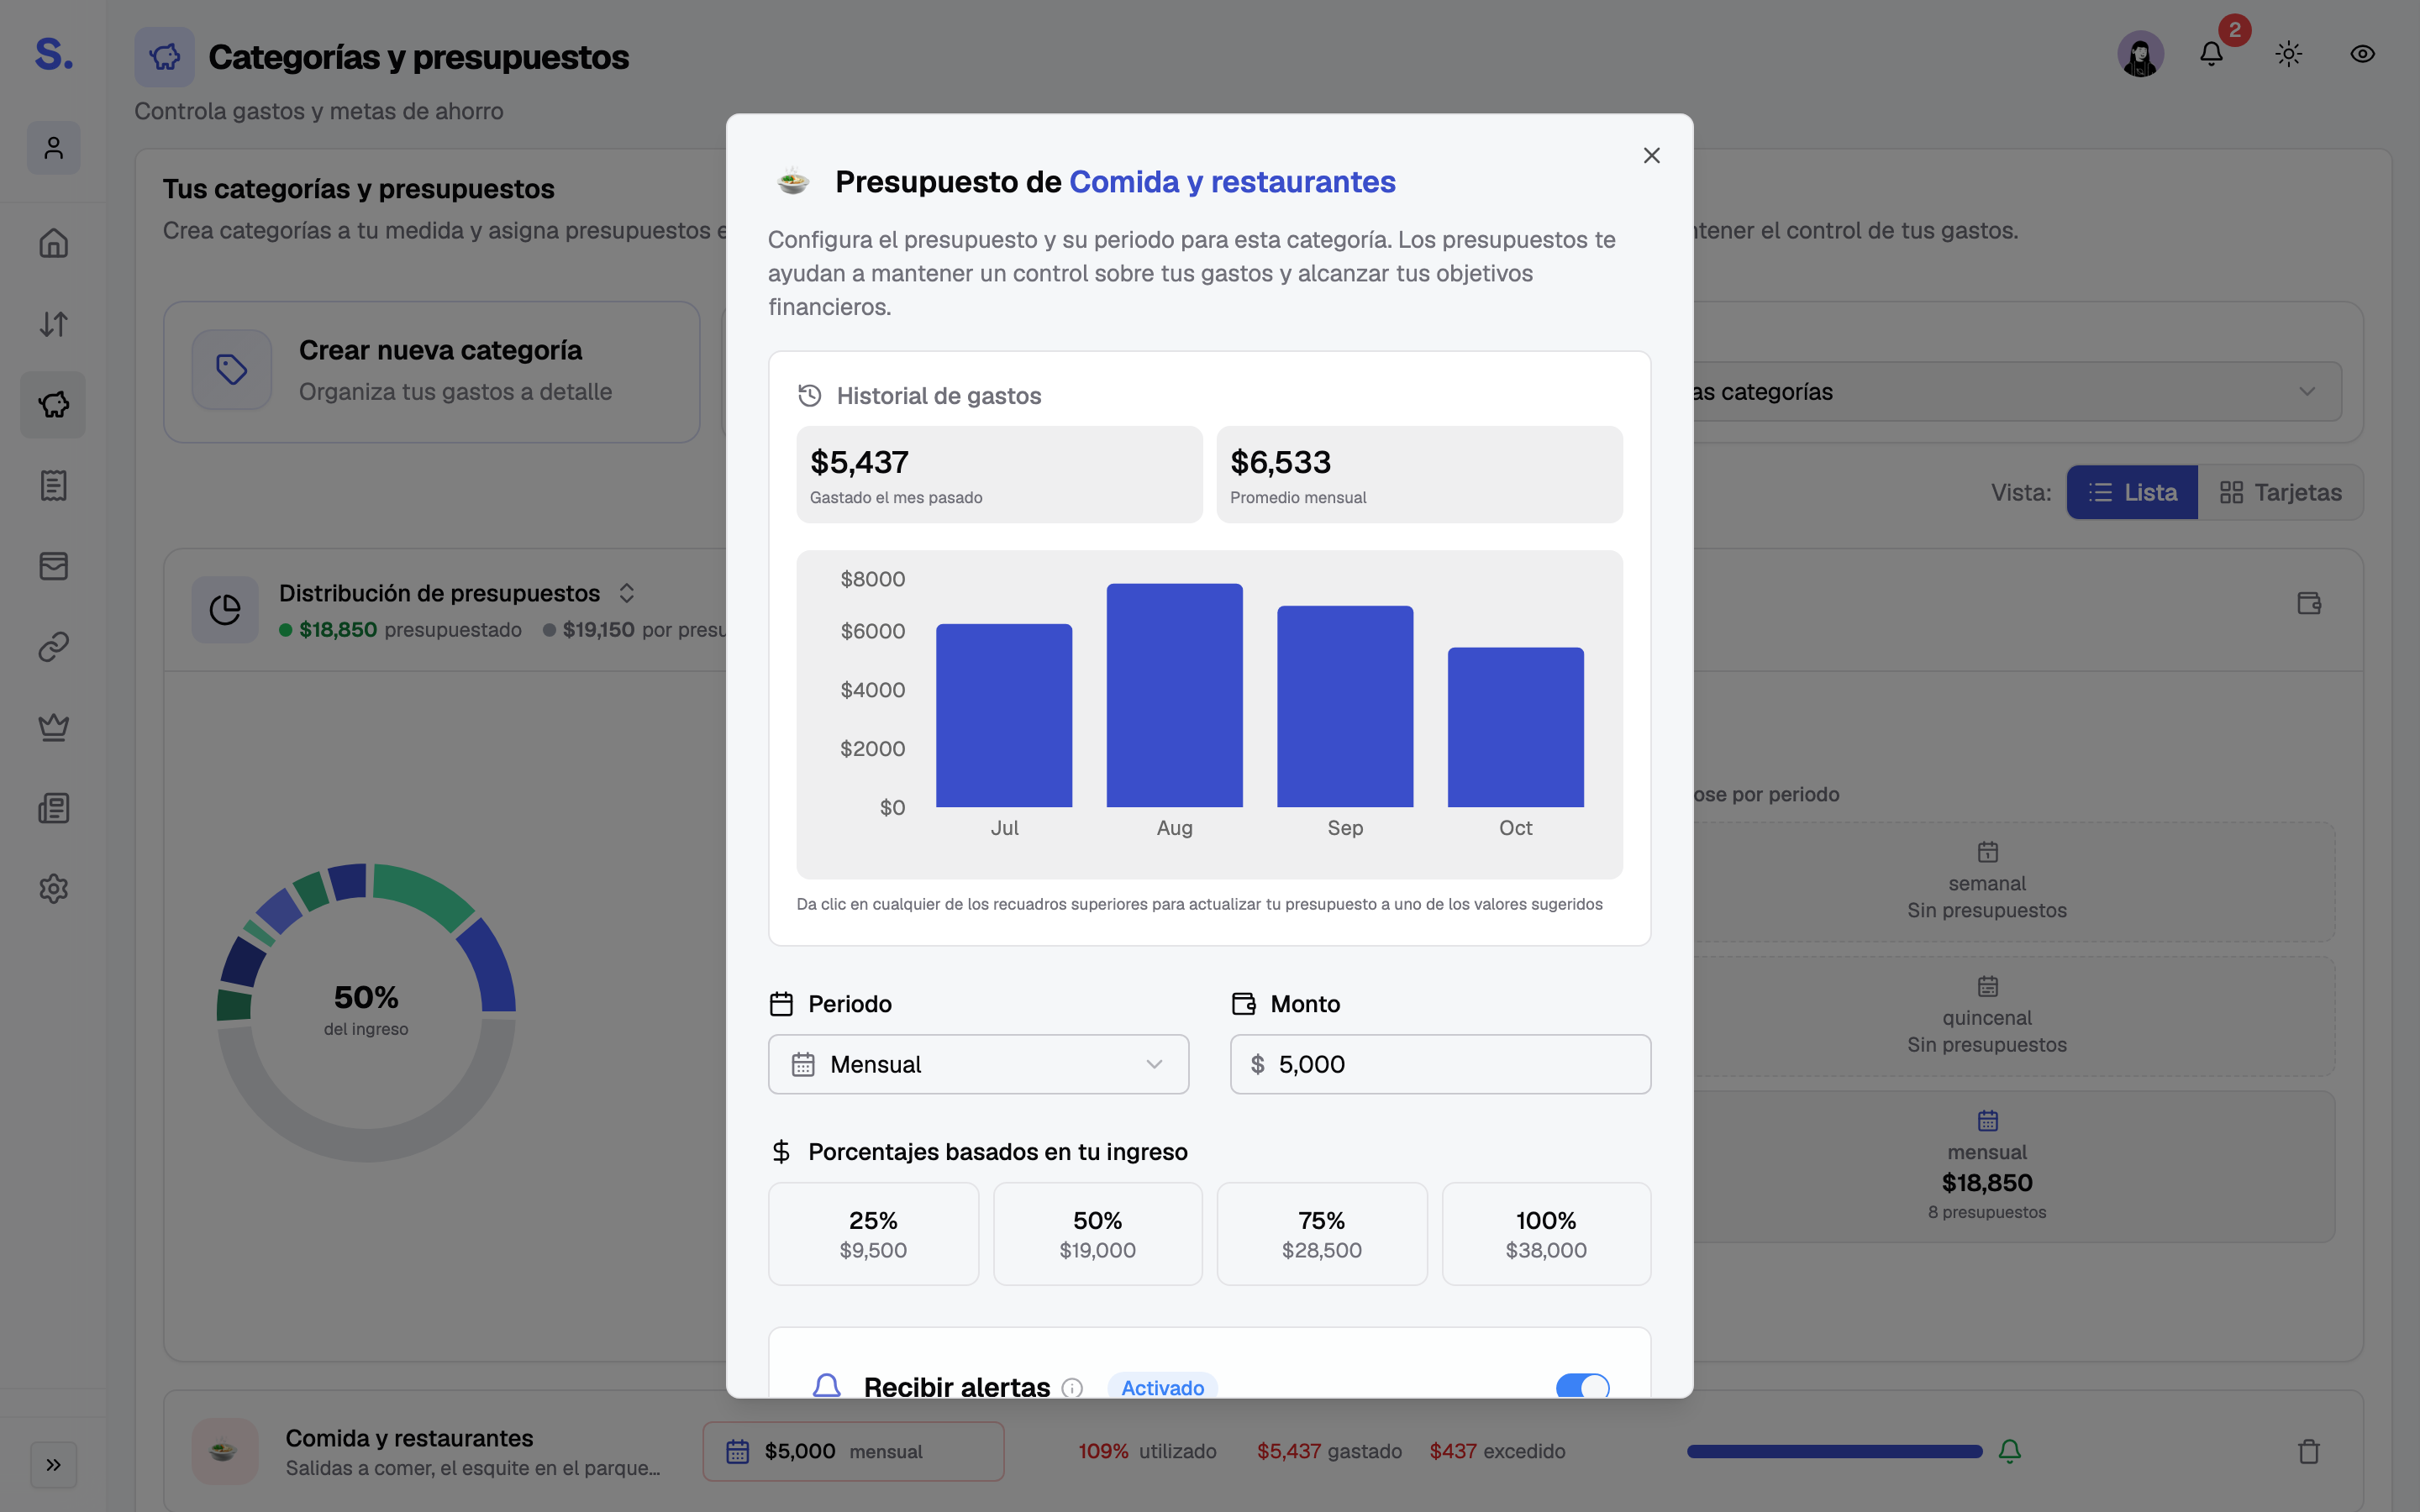The image size is (2420, 1512).
Task: Edit the $5,000 mensual budget field
Action: [x=853, y=1451]
